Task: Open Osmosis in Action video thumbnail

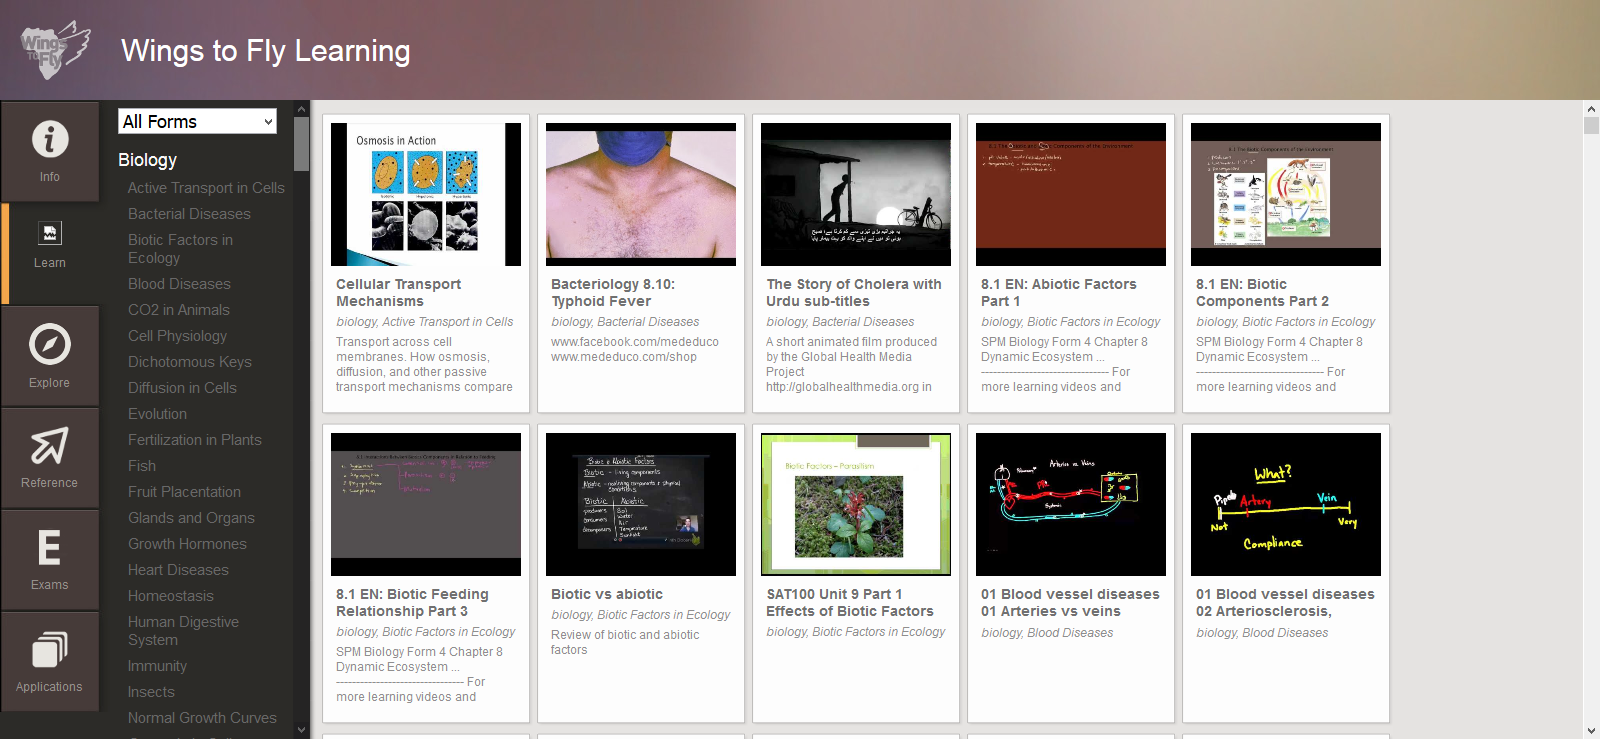Action: point(426,194)
